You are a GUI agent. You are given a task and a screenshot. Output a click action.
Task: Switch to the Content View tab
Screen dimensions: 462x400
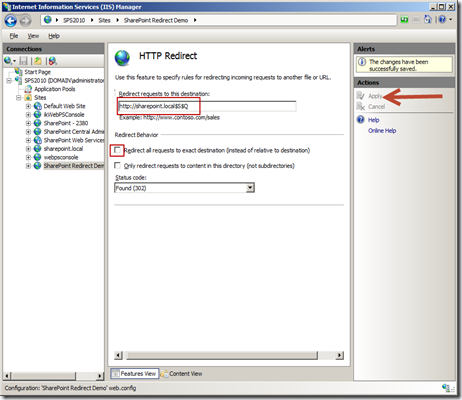[x=182, y=374]
